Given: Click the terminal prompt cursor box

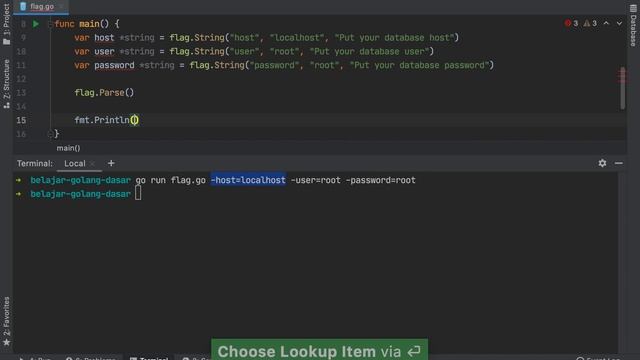Looking at the screenshot, I should click(138, 193).
